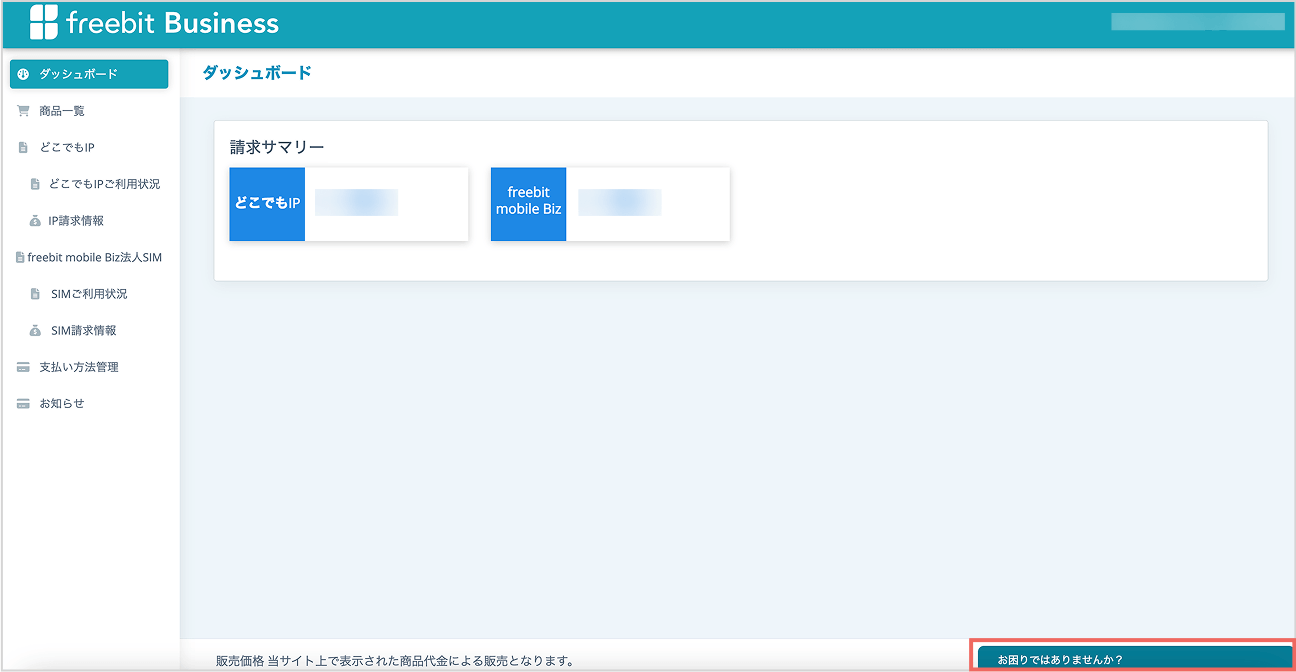Click the dashboard gauge icon in sidebar
Viewport: 1296px width, 672px height.
click(x=24, y=74)
